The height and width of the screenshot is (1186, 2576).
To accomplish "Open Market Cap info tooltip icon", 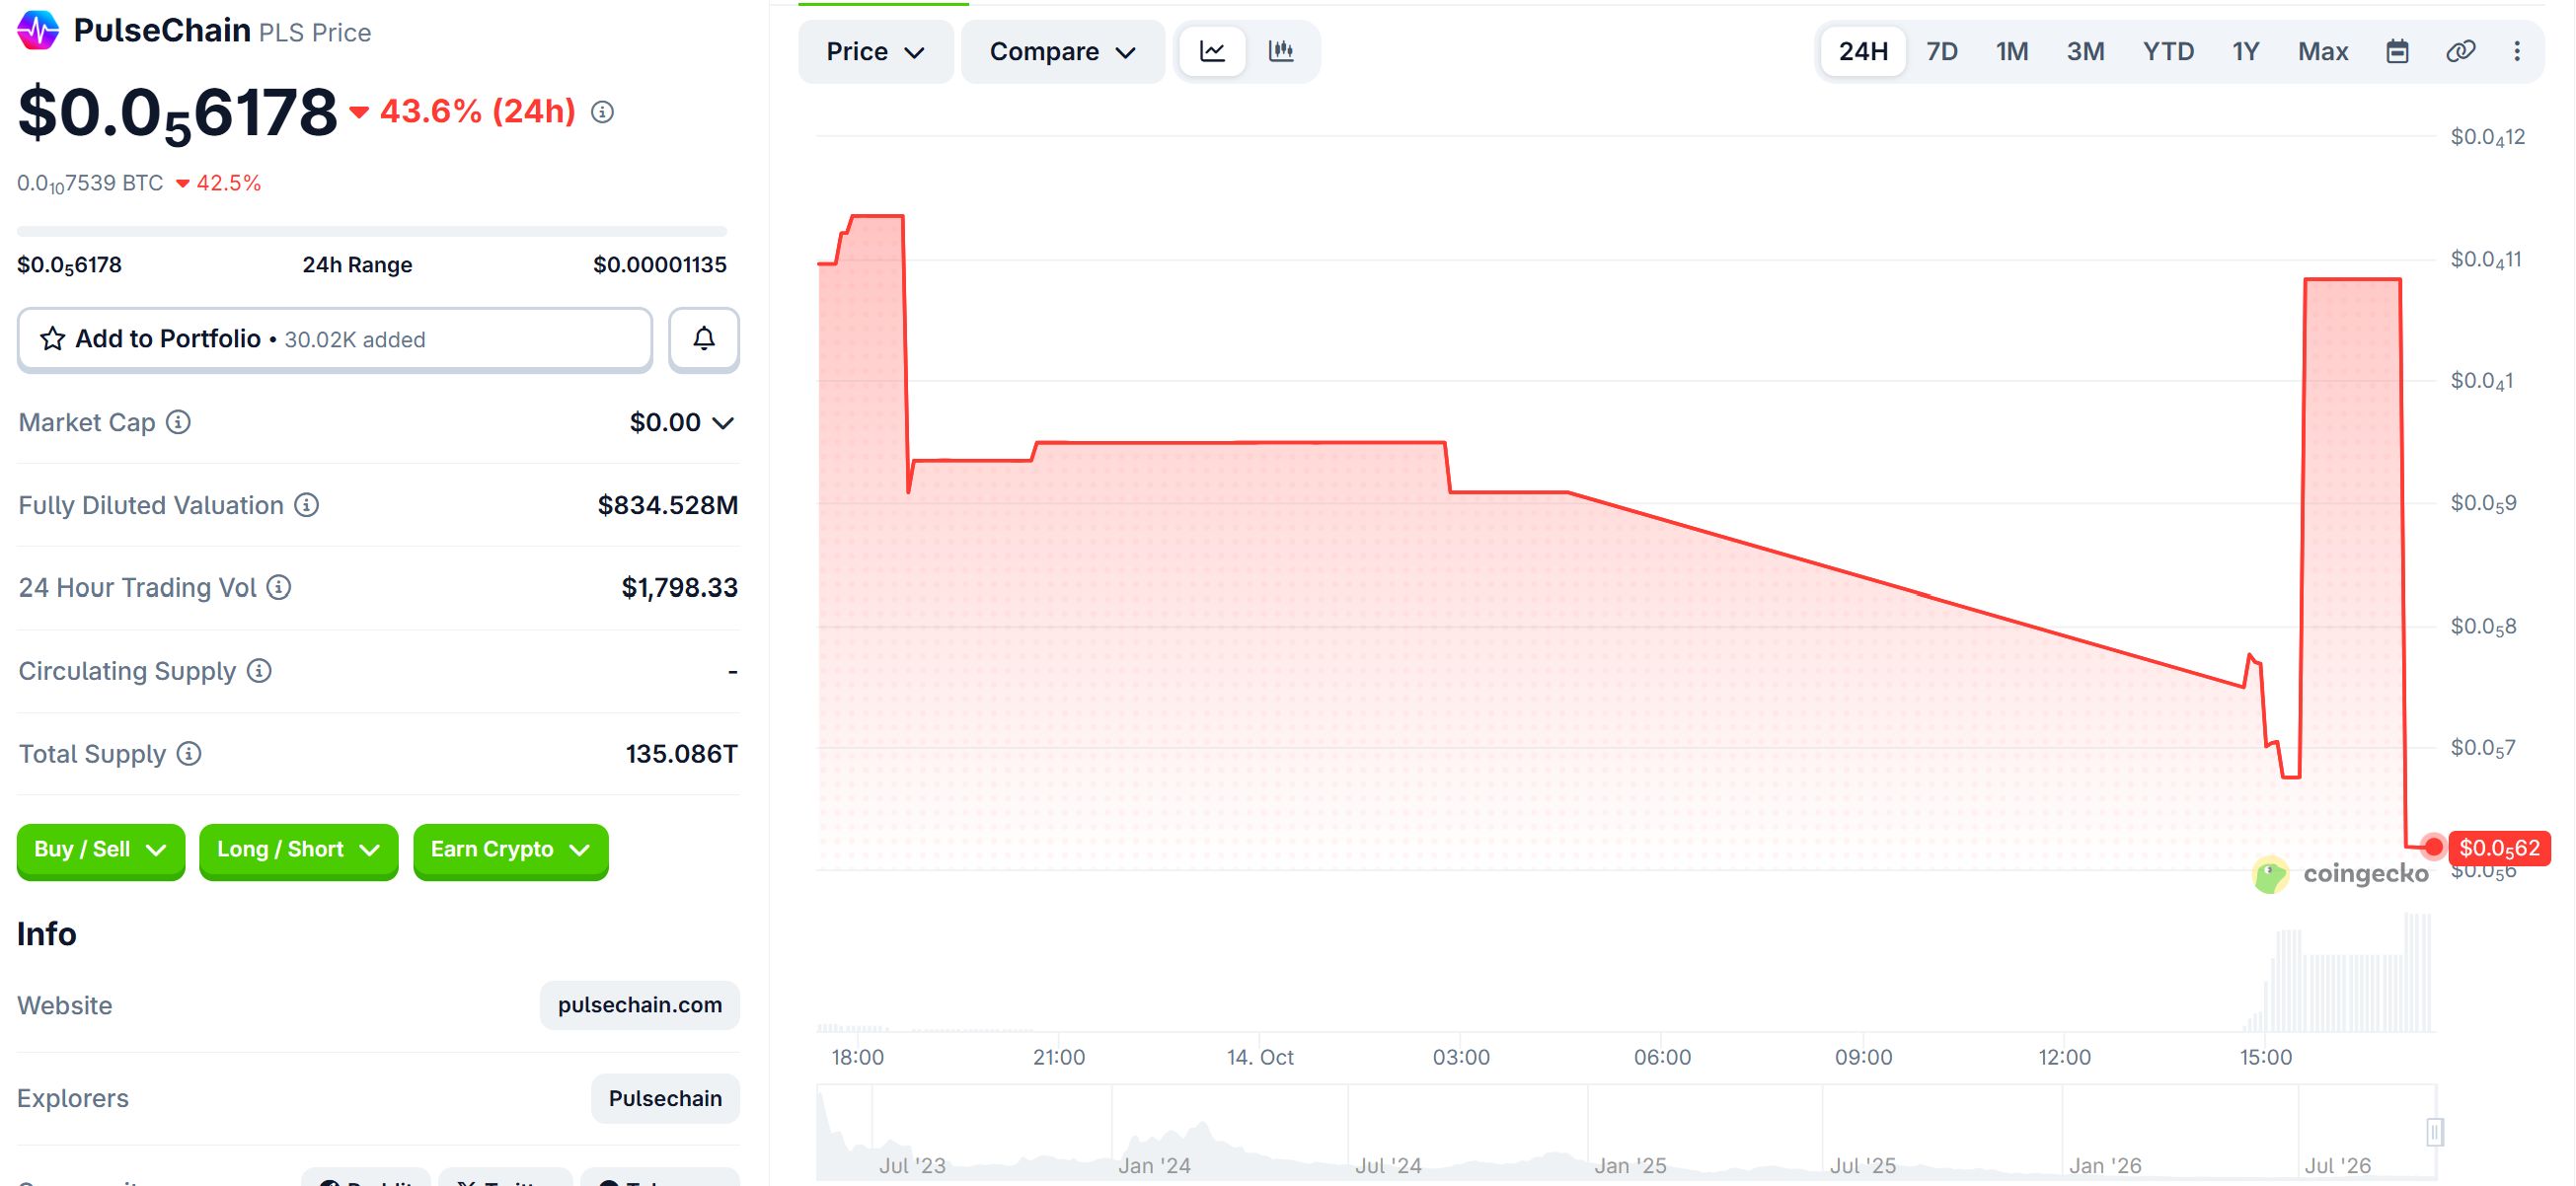I will click(178, 422).
